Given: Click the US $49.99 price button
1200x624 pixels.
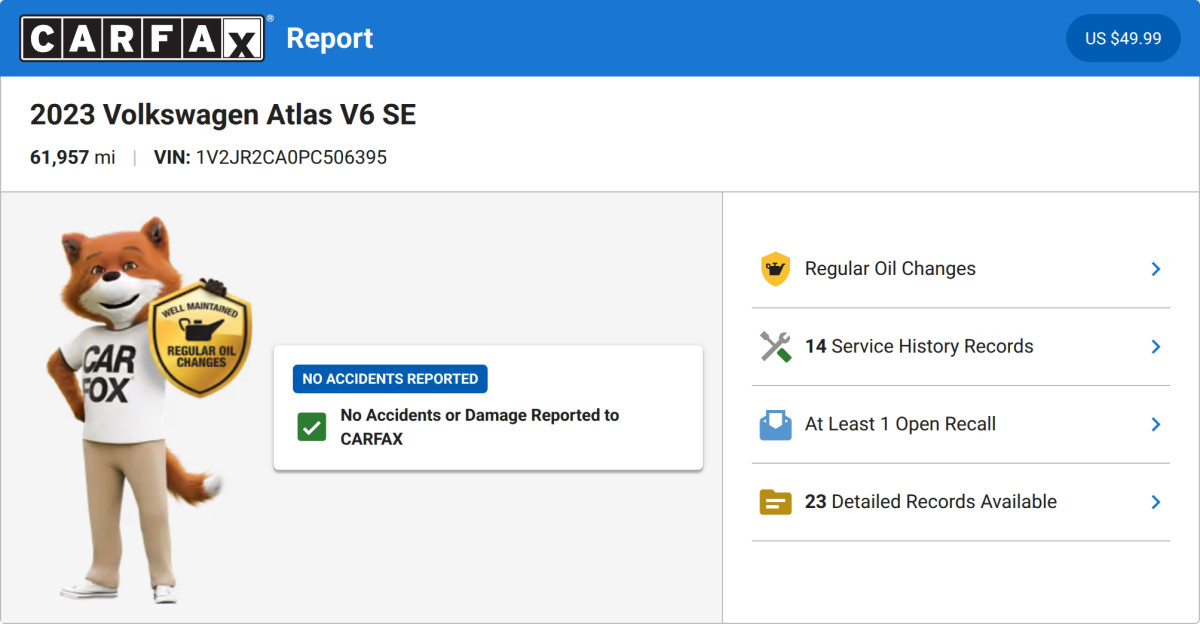Looking at the screenshot, I should point(1123,38).
